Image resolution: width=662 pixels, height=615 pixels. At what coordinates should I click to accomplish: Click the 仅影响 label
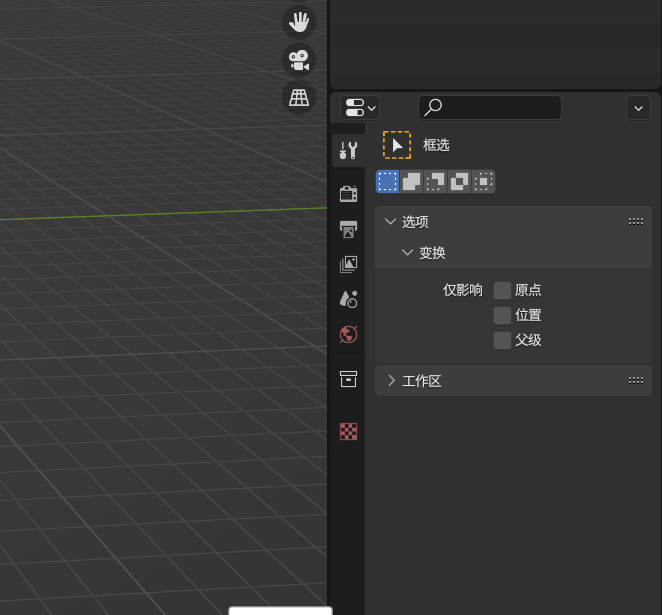(x=463, y=290)
